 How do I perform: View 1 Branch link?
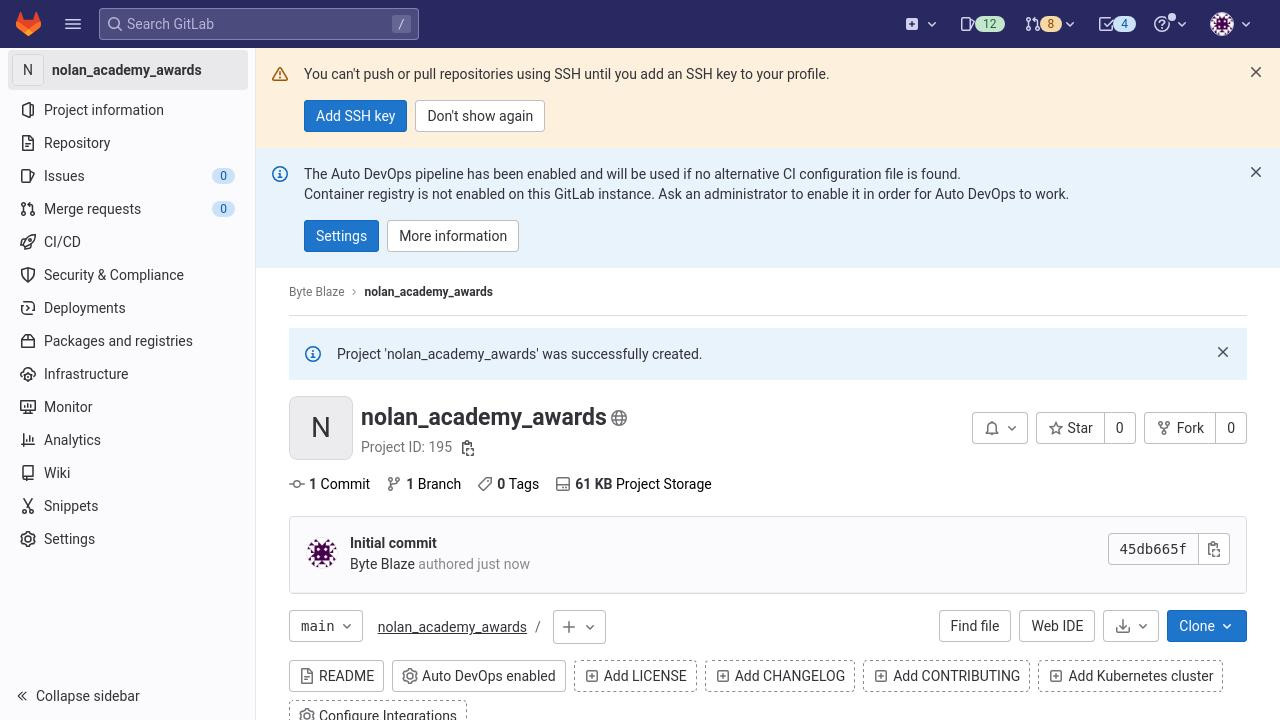424,484
